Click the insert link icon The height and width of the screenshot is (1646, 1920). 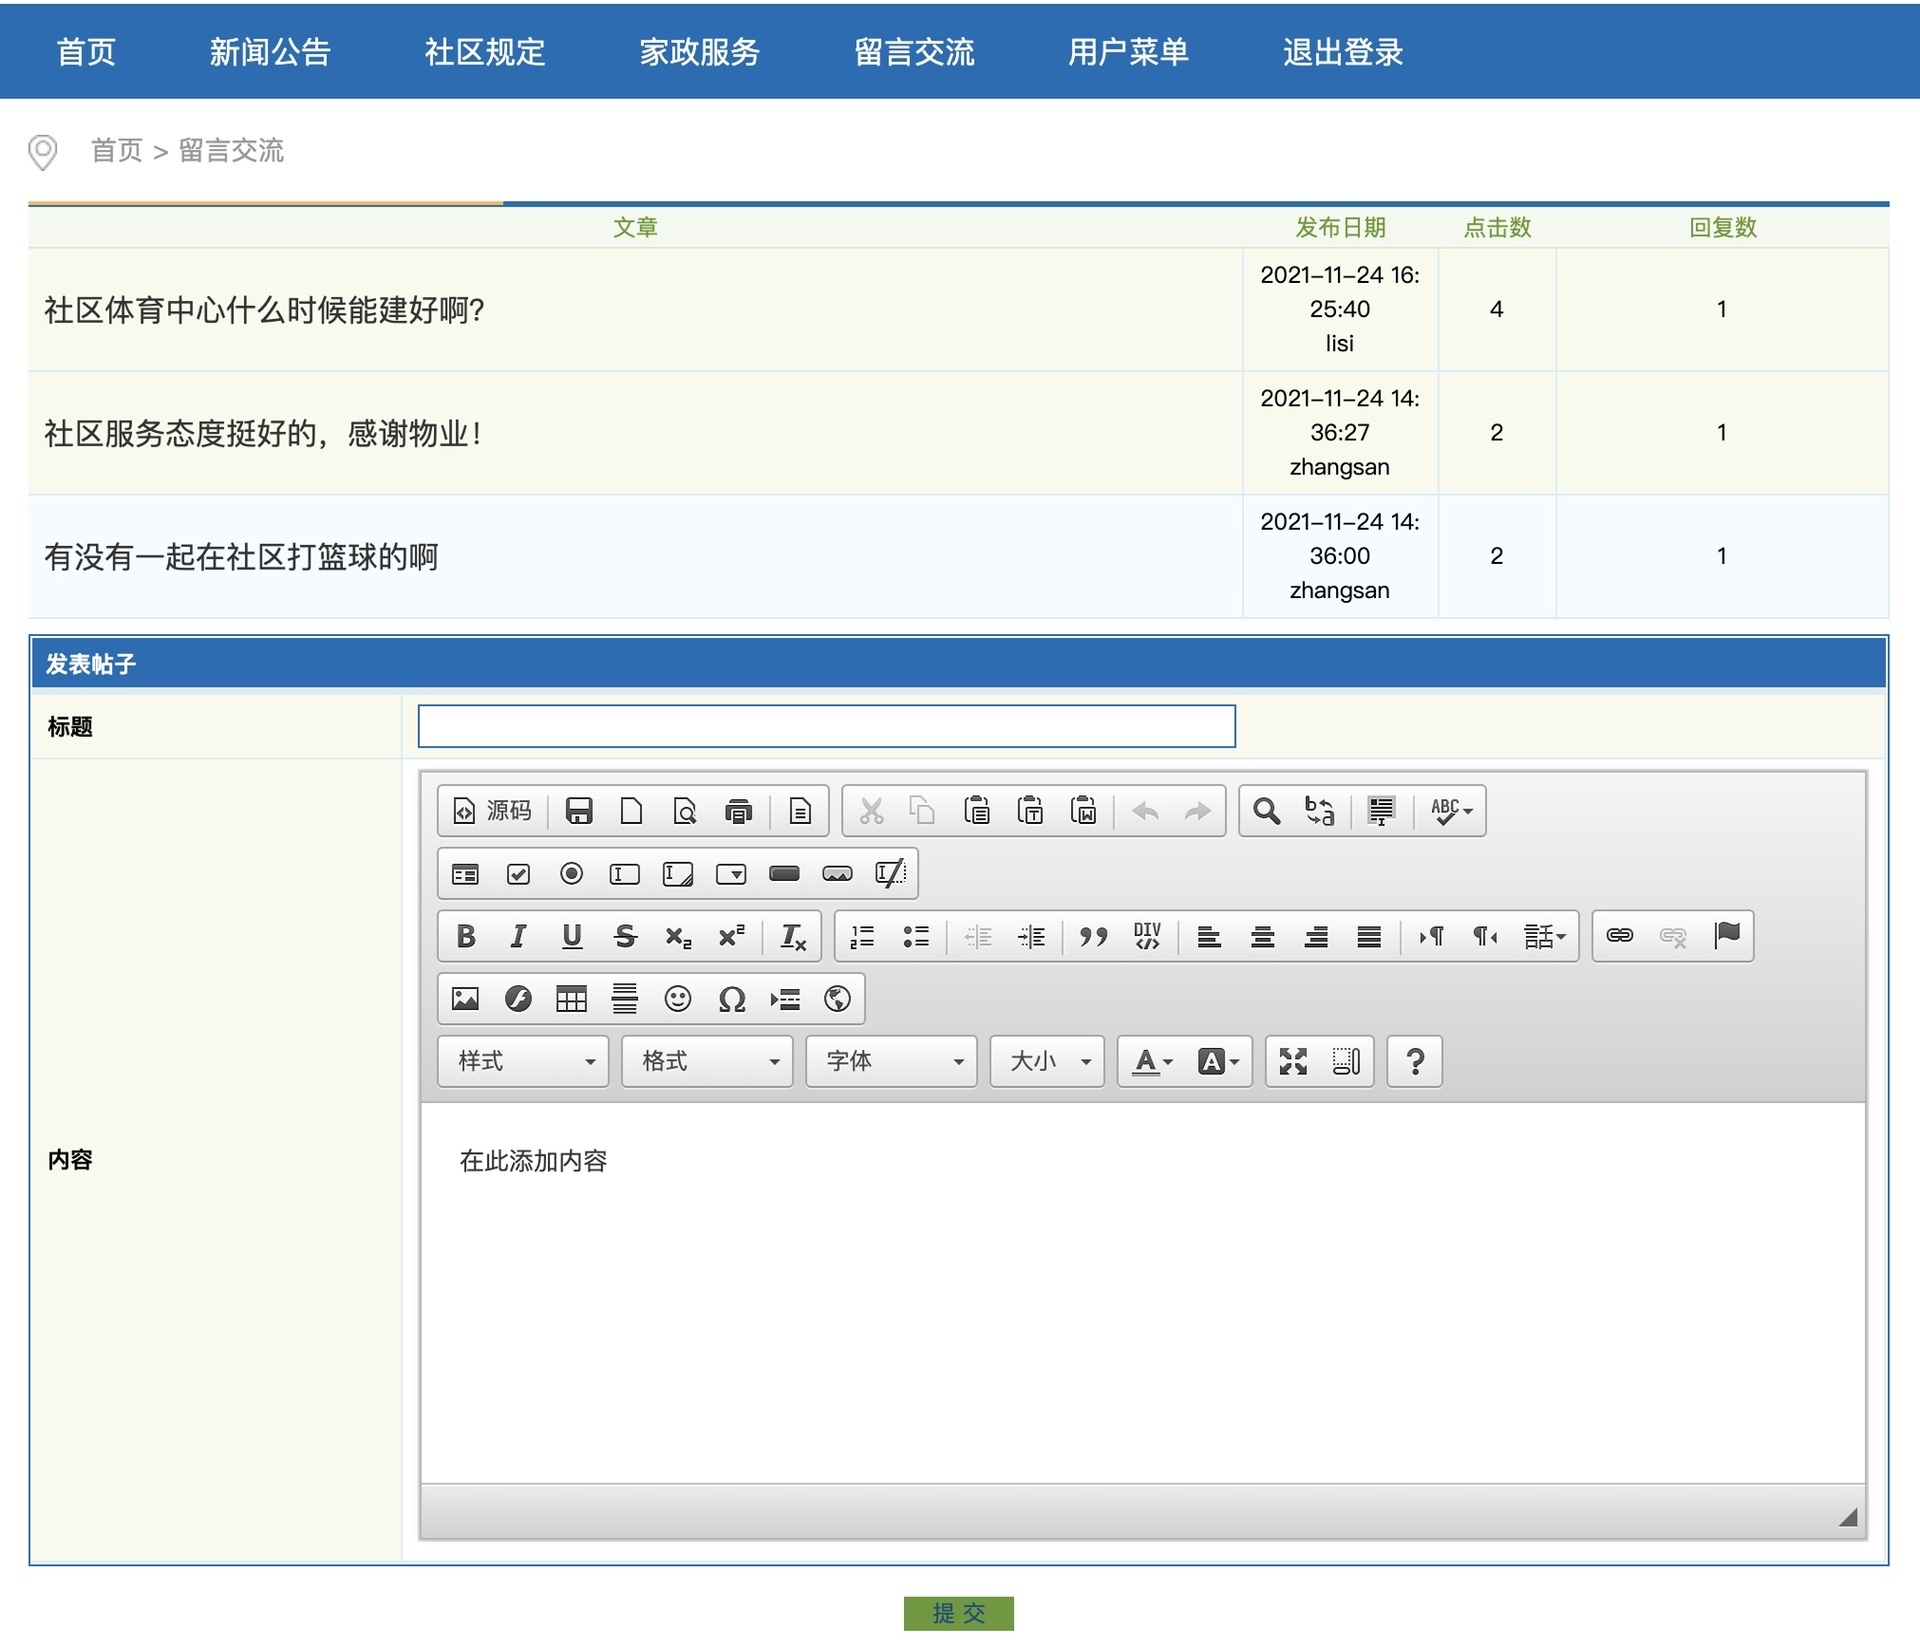(1619, 936)
